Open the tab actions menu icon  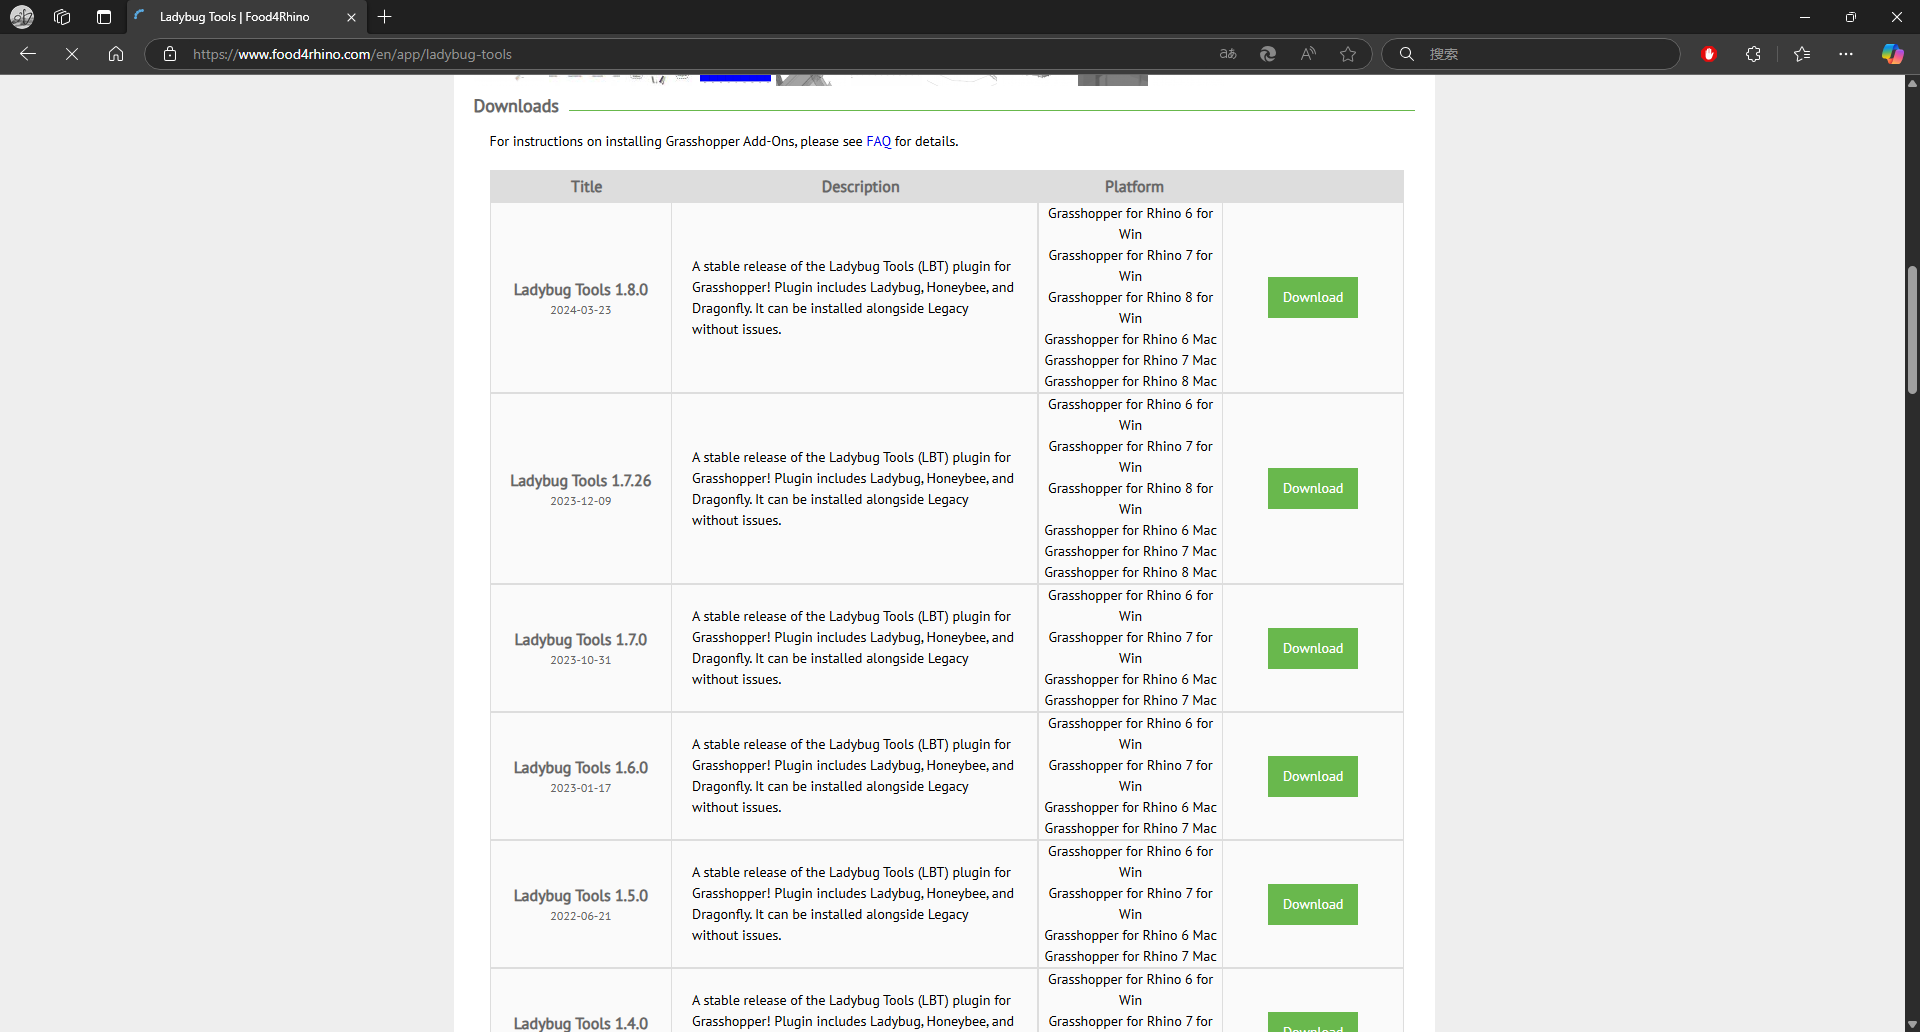click(104, 17)
